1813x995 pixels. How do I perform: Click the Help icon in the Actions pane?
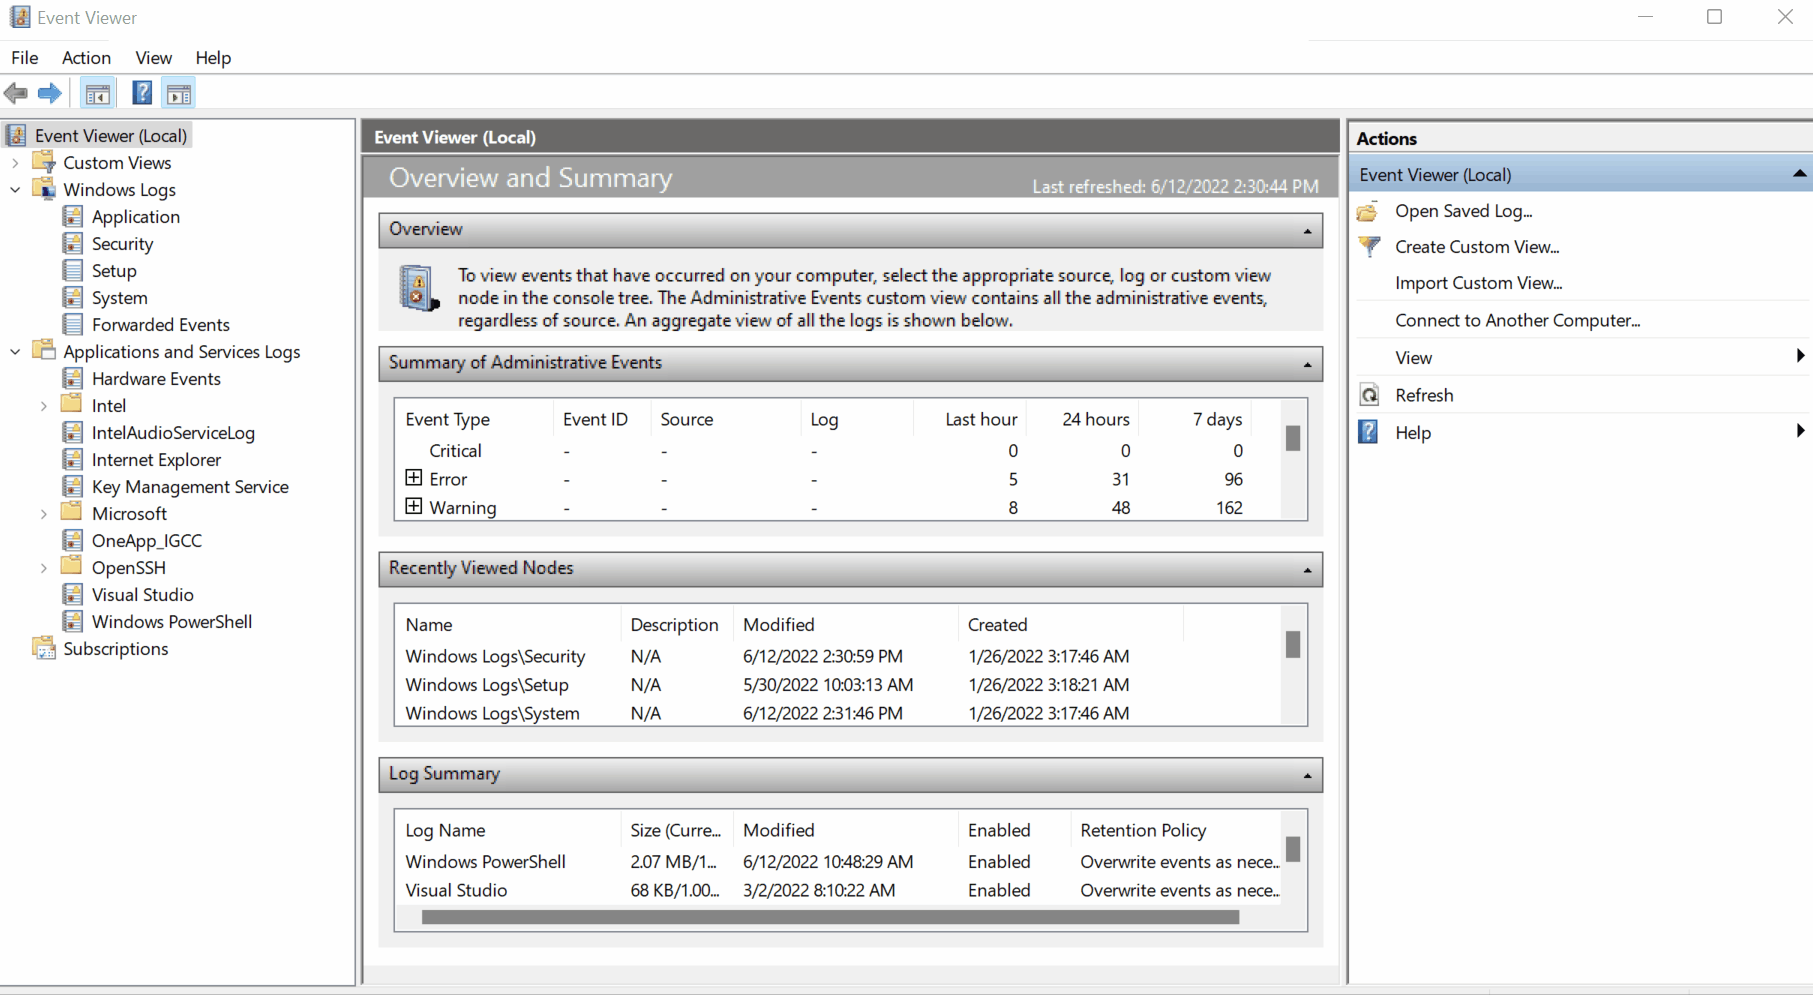1367,431
